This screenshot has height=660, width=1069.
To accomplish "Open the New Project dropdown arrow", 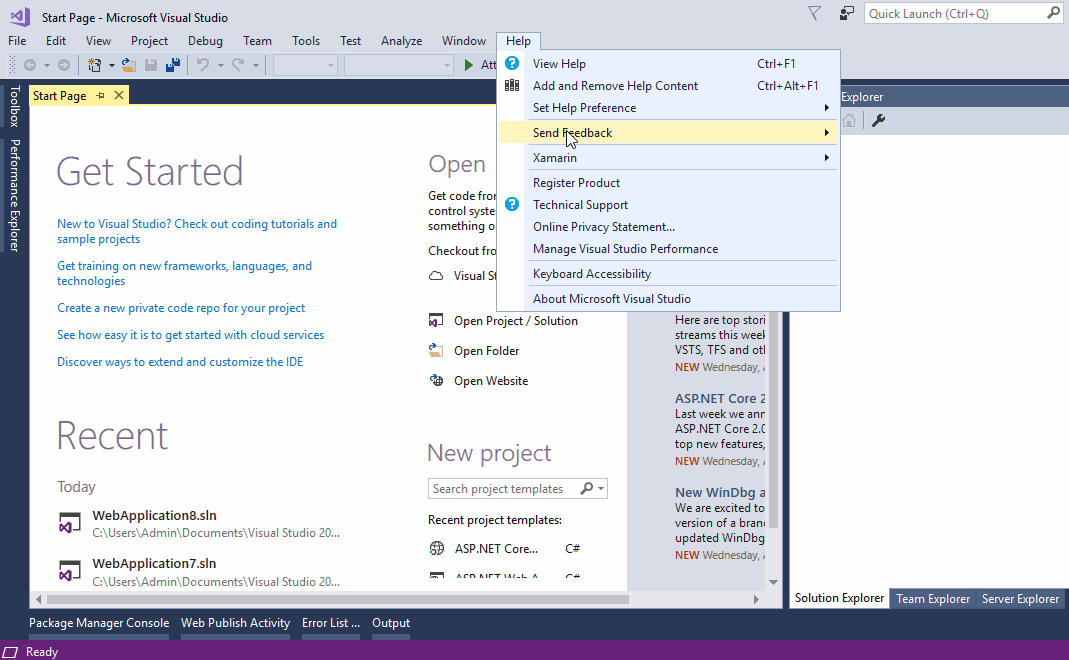I will 112,65.
